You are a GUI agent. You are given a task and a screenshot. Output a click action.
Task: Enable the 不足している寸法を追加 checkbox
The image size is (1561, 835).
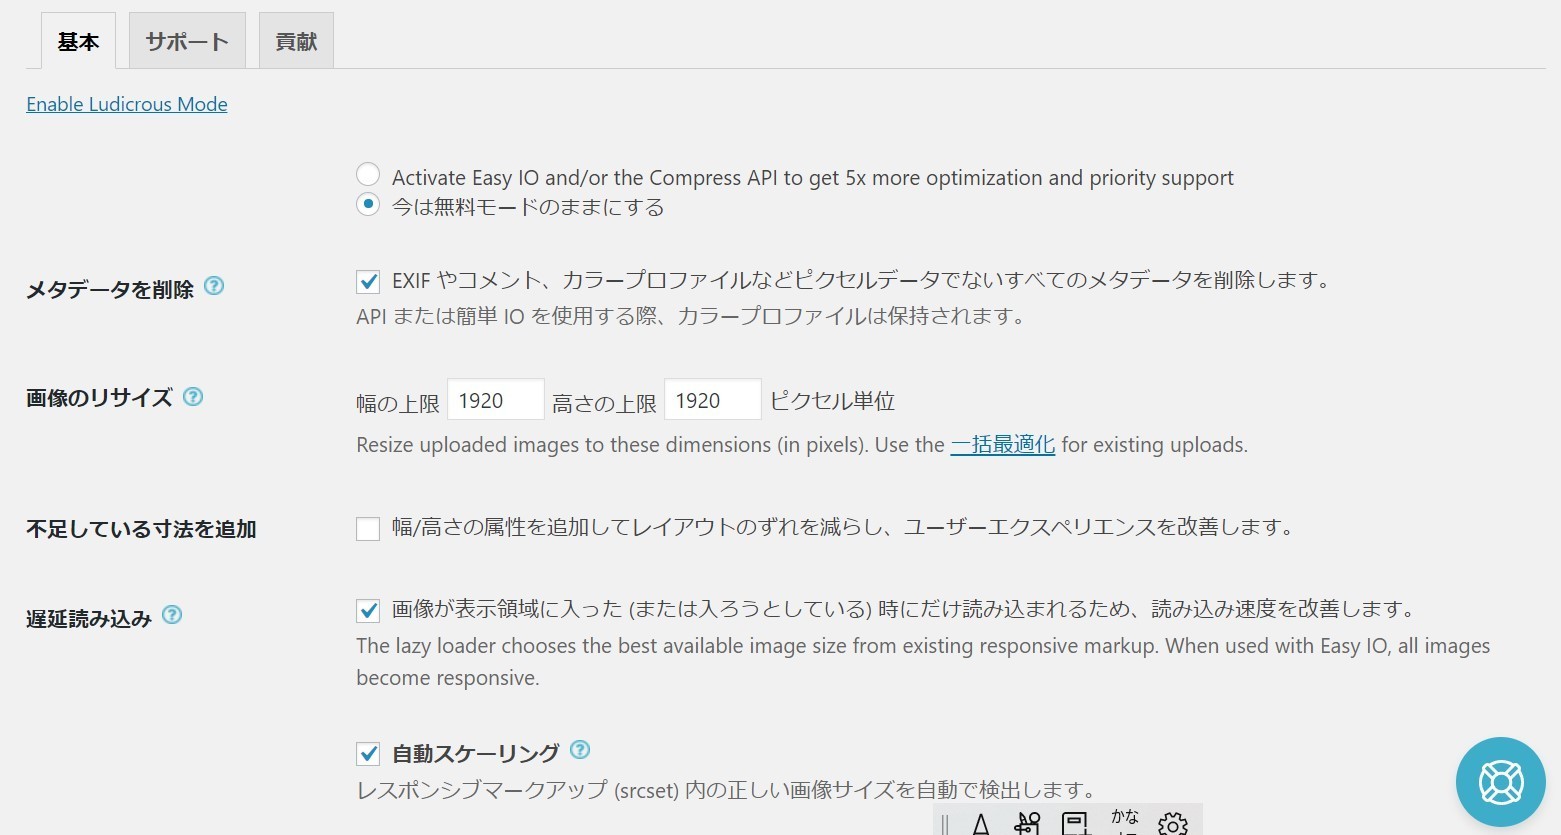pyautogui.click(x=368, y=528)
